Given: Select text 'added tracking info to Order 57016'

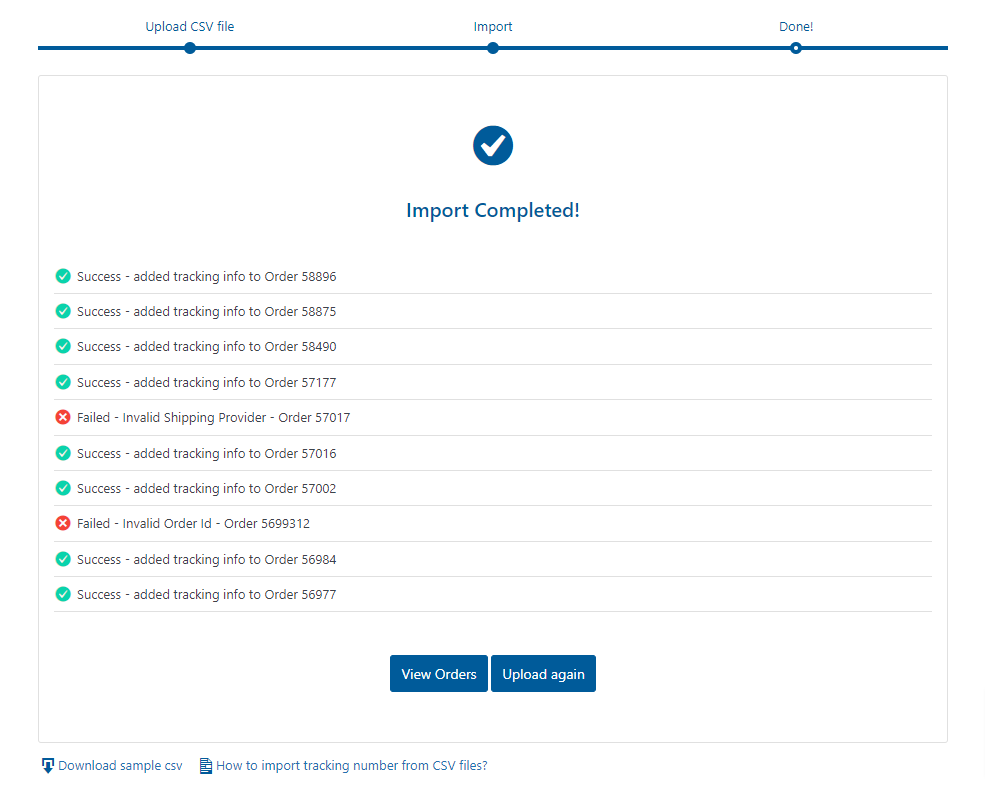Looking at the screenshot, I should click(235, 454).
